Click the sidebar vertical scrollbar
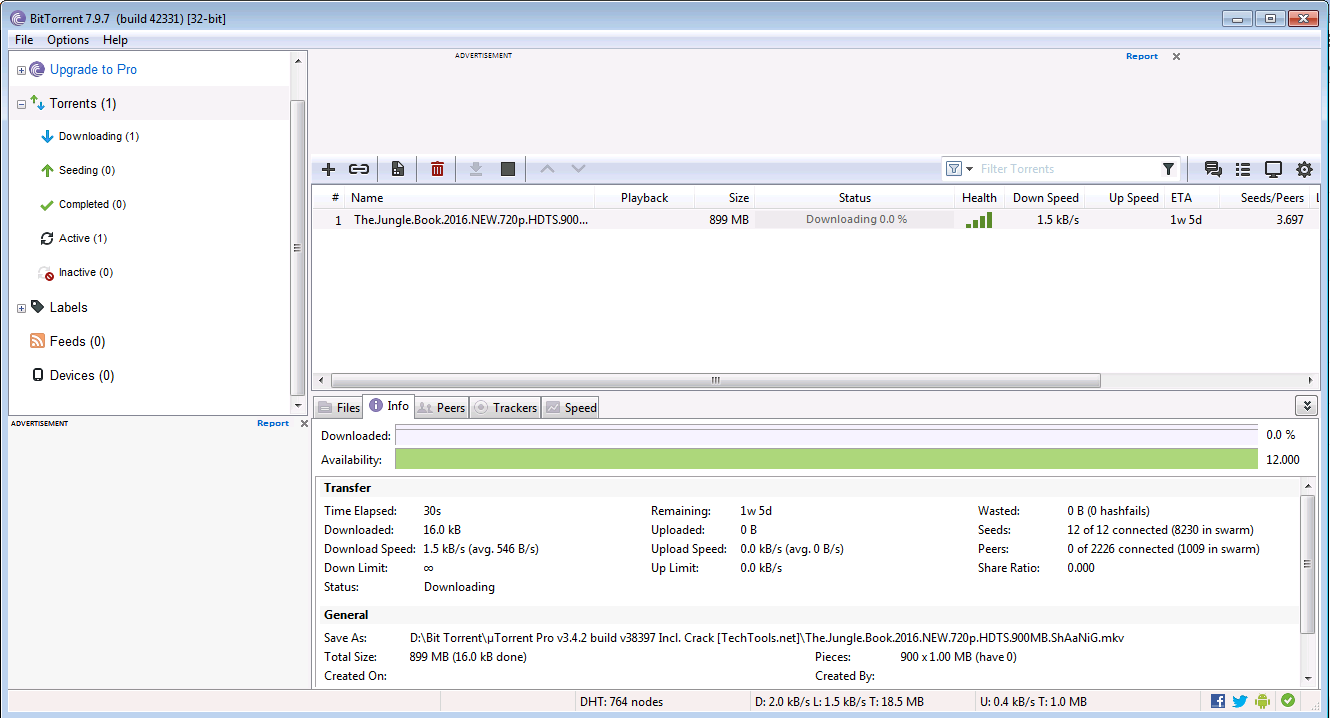 coord(297,247)
